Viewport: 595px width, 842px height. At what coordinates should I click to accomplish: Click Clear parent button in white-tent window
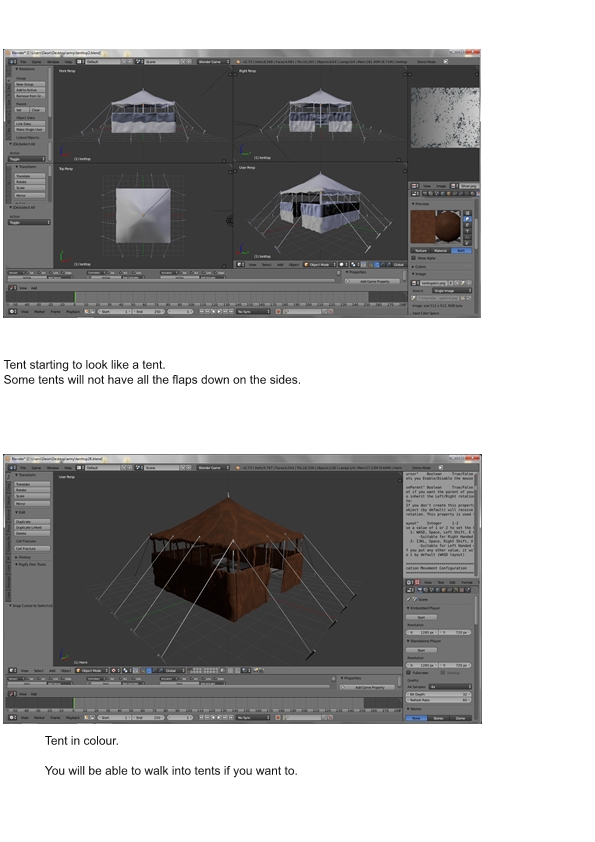pyautogui.click(x=38, y=110)
